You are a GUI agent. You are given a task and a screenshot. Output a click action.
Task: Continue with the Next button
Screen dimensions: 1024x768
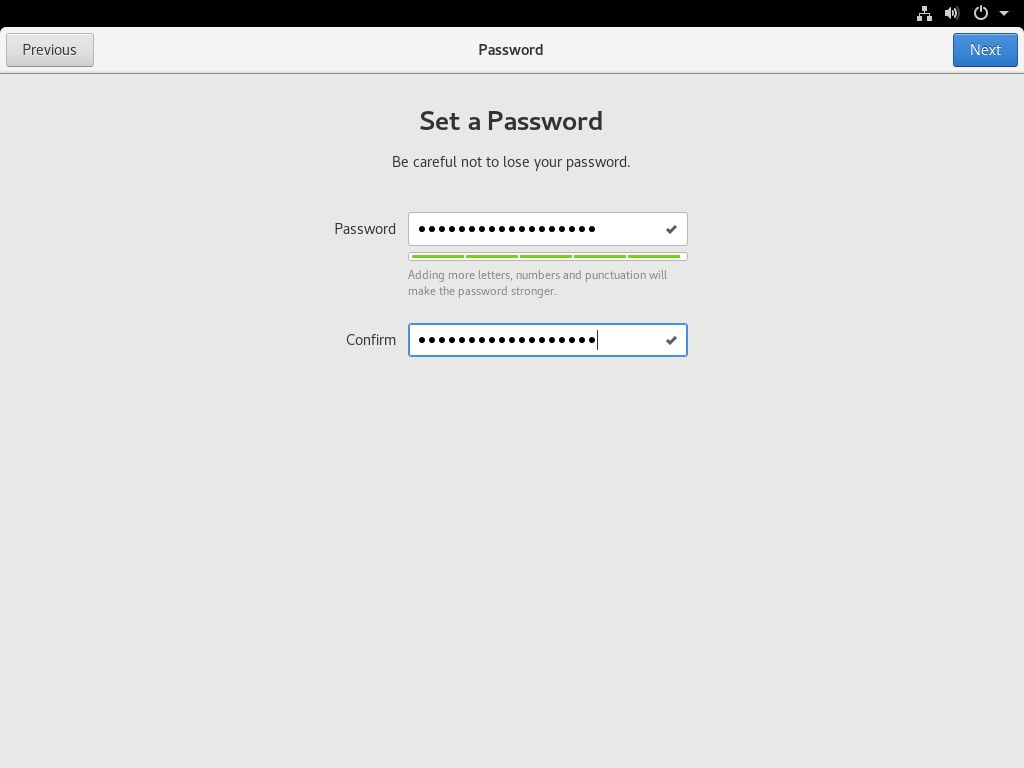coord(985,50)
